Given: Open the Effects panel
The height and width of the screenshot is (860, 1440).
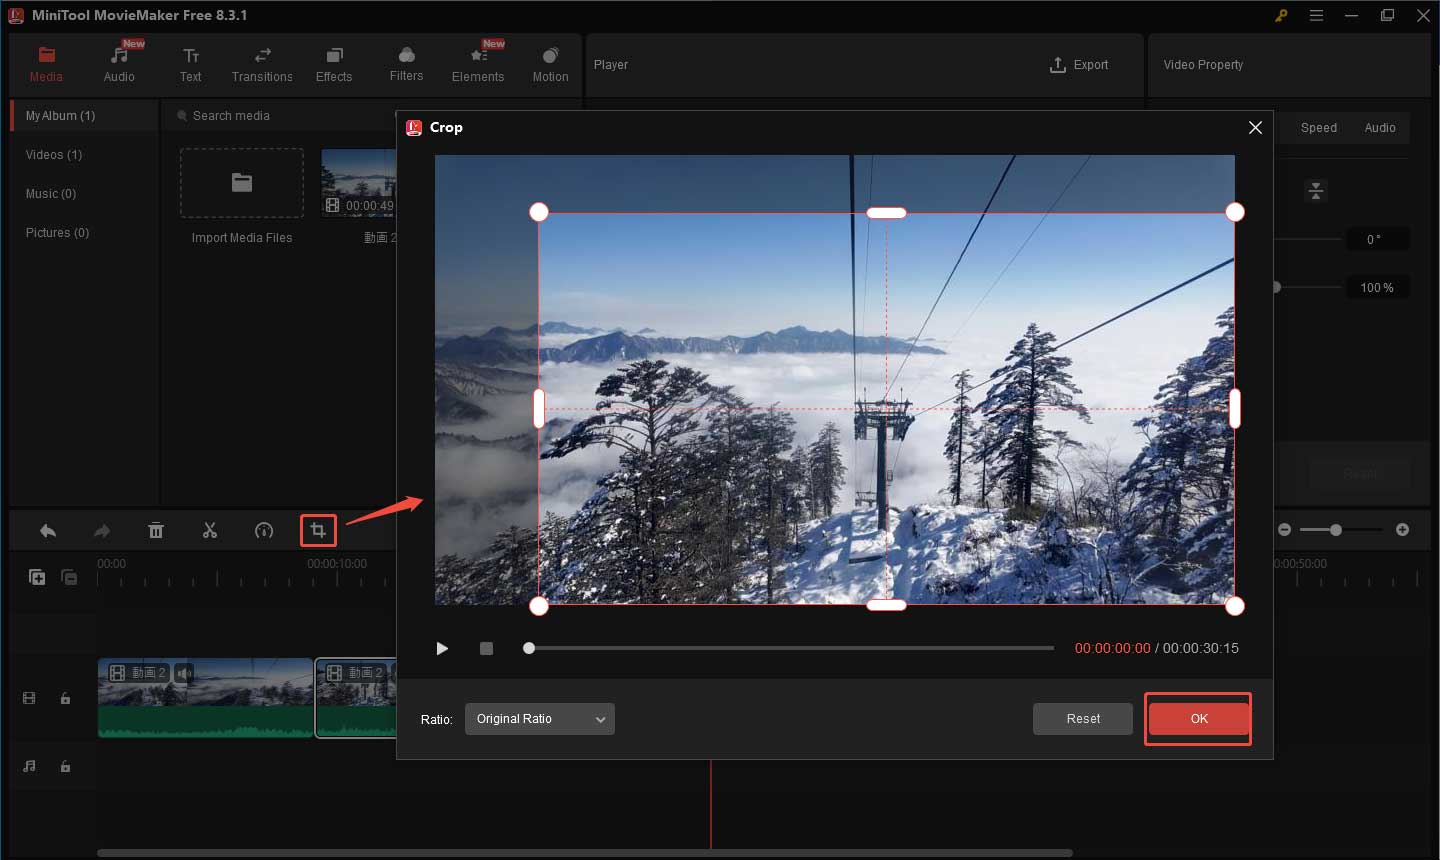Looking at the screenshot, I should click(334, 63).
